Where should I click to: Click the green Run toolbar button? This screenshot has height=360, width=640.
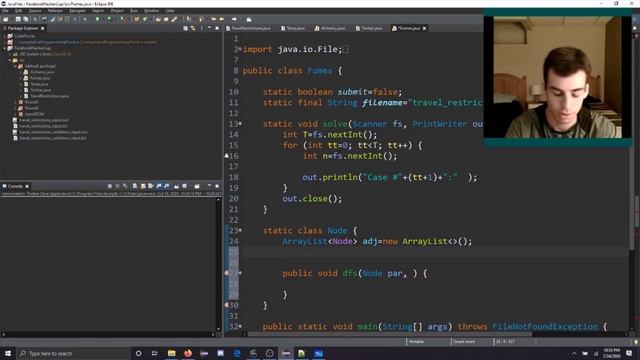pyautogui.click(x=97, y=19)
